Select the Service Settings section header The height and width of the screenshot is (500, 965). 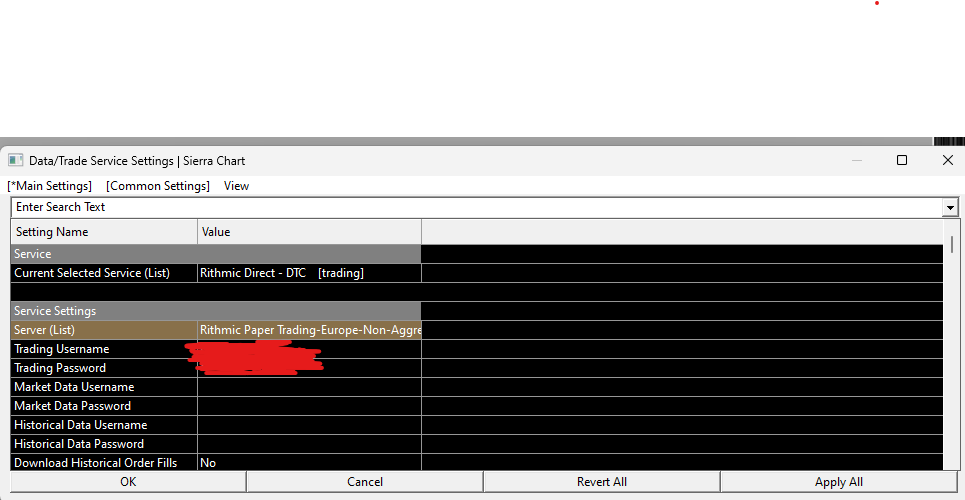pos(216,311)
